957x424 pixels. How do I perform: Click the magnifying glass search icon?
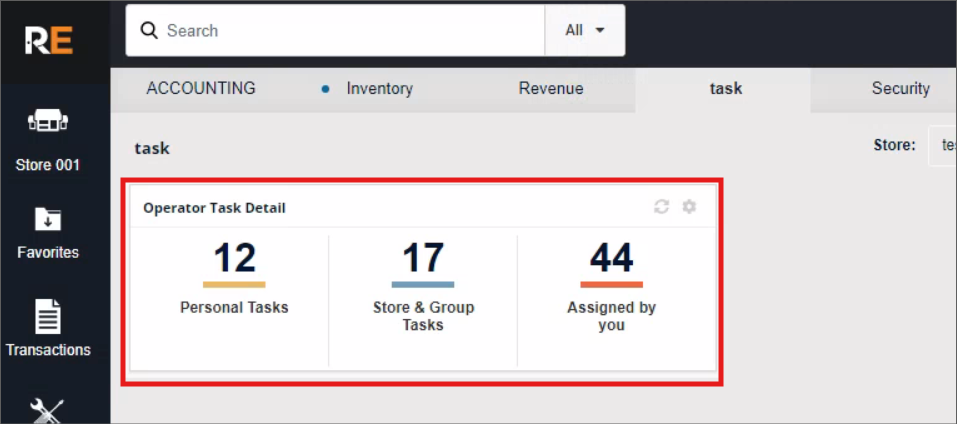pyautogui.click(x=150, y=31)
